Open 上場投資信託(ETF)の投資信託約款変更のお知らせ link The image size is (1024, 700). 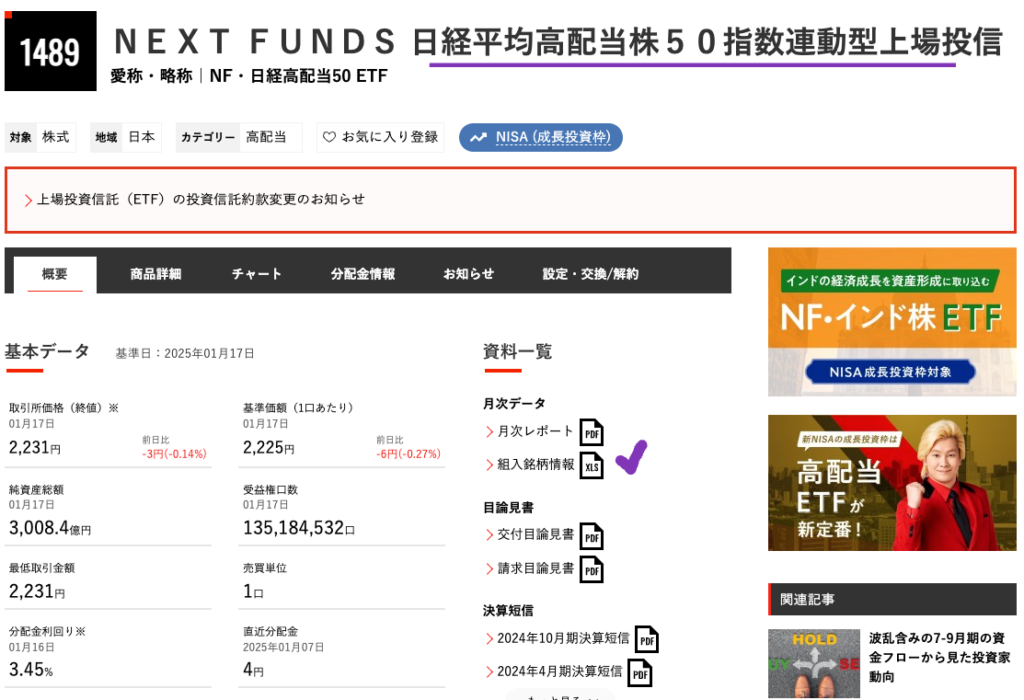click(200, 199)
